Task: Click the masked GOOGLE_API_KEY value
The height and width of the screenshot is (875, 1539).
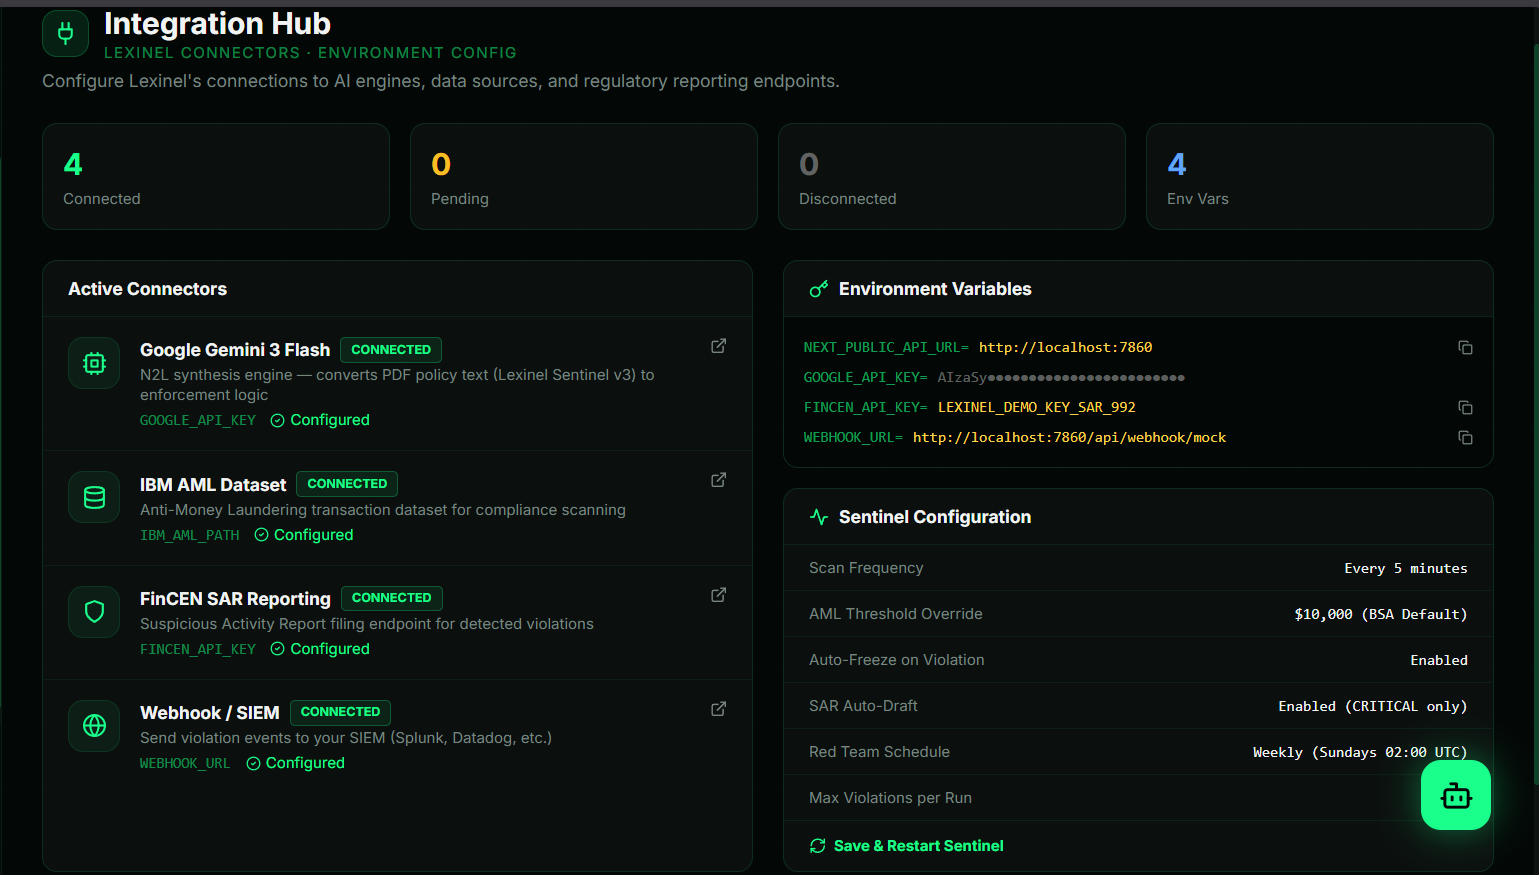Action: tap(1060, 378)
